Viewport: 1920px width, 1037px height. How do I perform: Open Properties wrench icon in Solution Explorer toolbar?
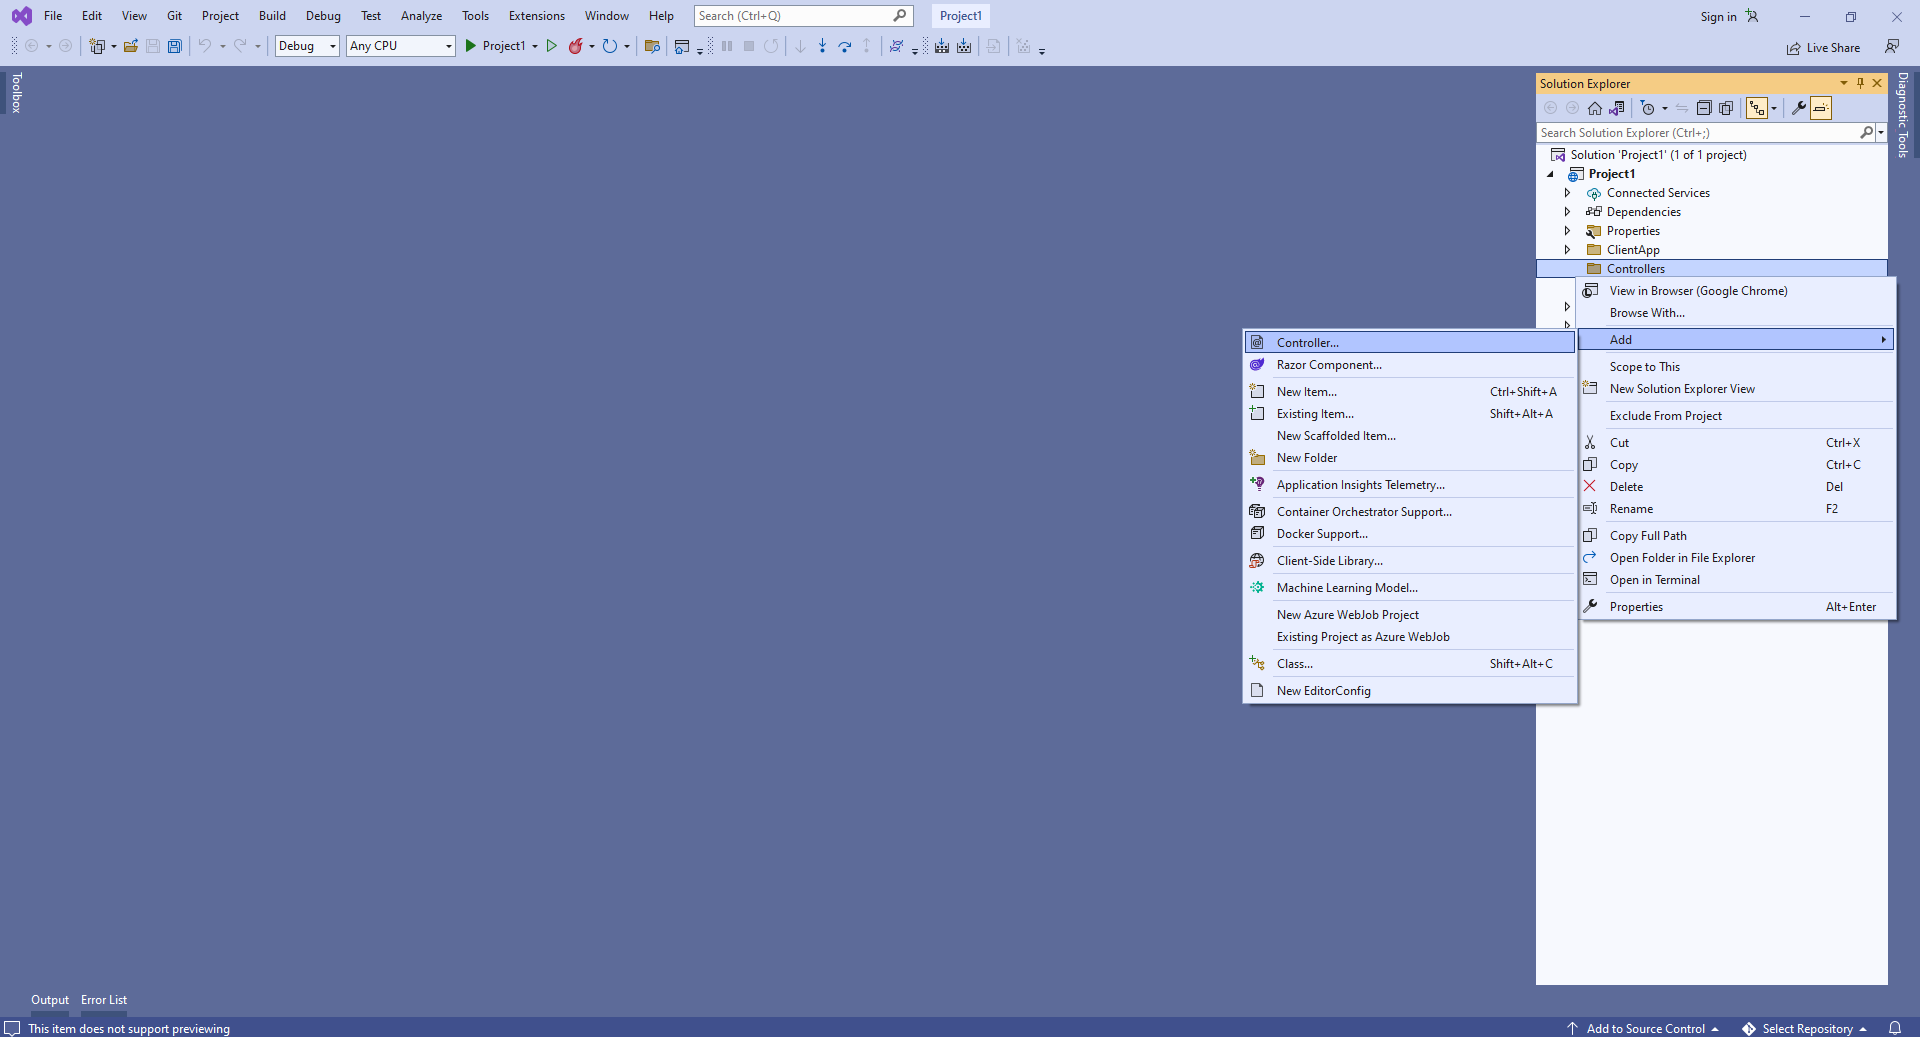pyautogui.click(x=1798, y=108)
